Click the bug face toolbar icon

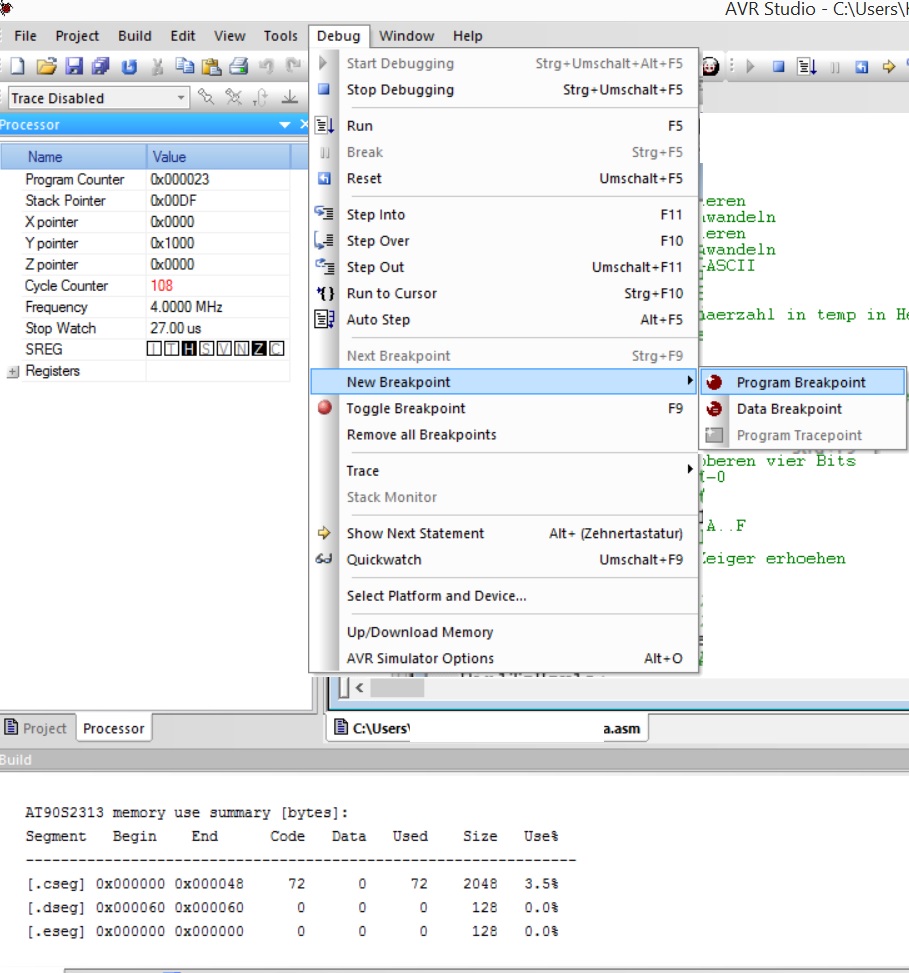click(710, 66)
